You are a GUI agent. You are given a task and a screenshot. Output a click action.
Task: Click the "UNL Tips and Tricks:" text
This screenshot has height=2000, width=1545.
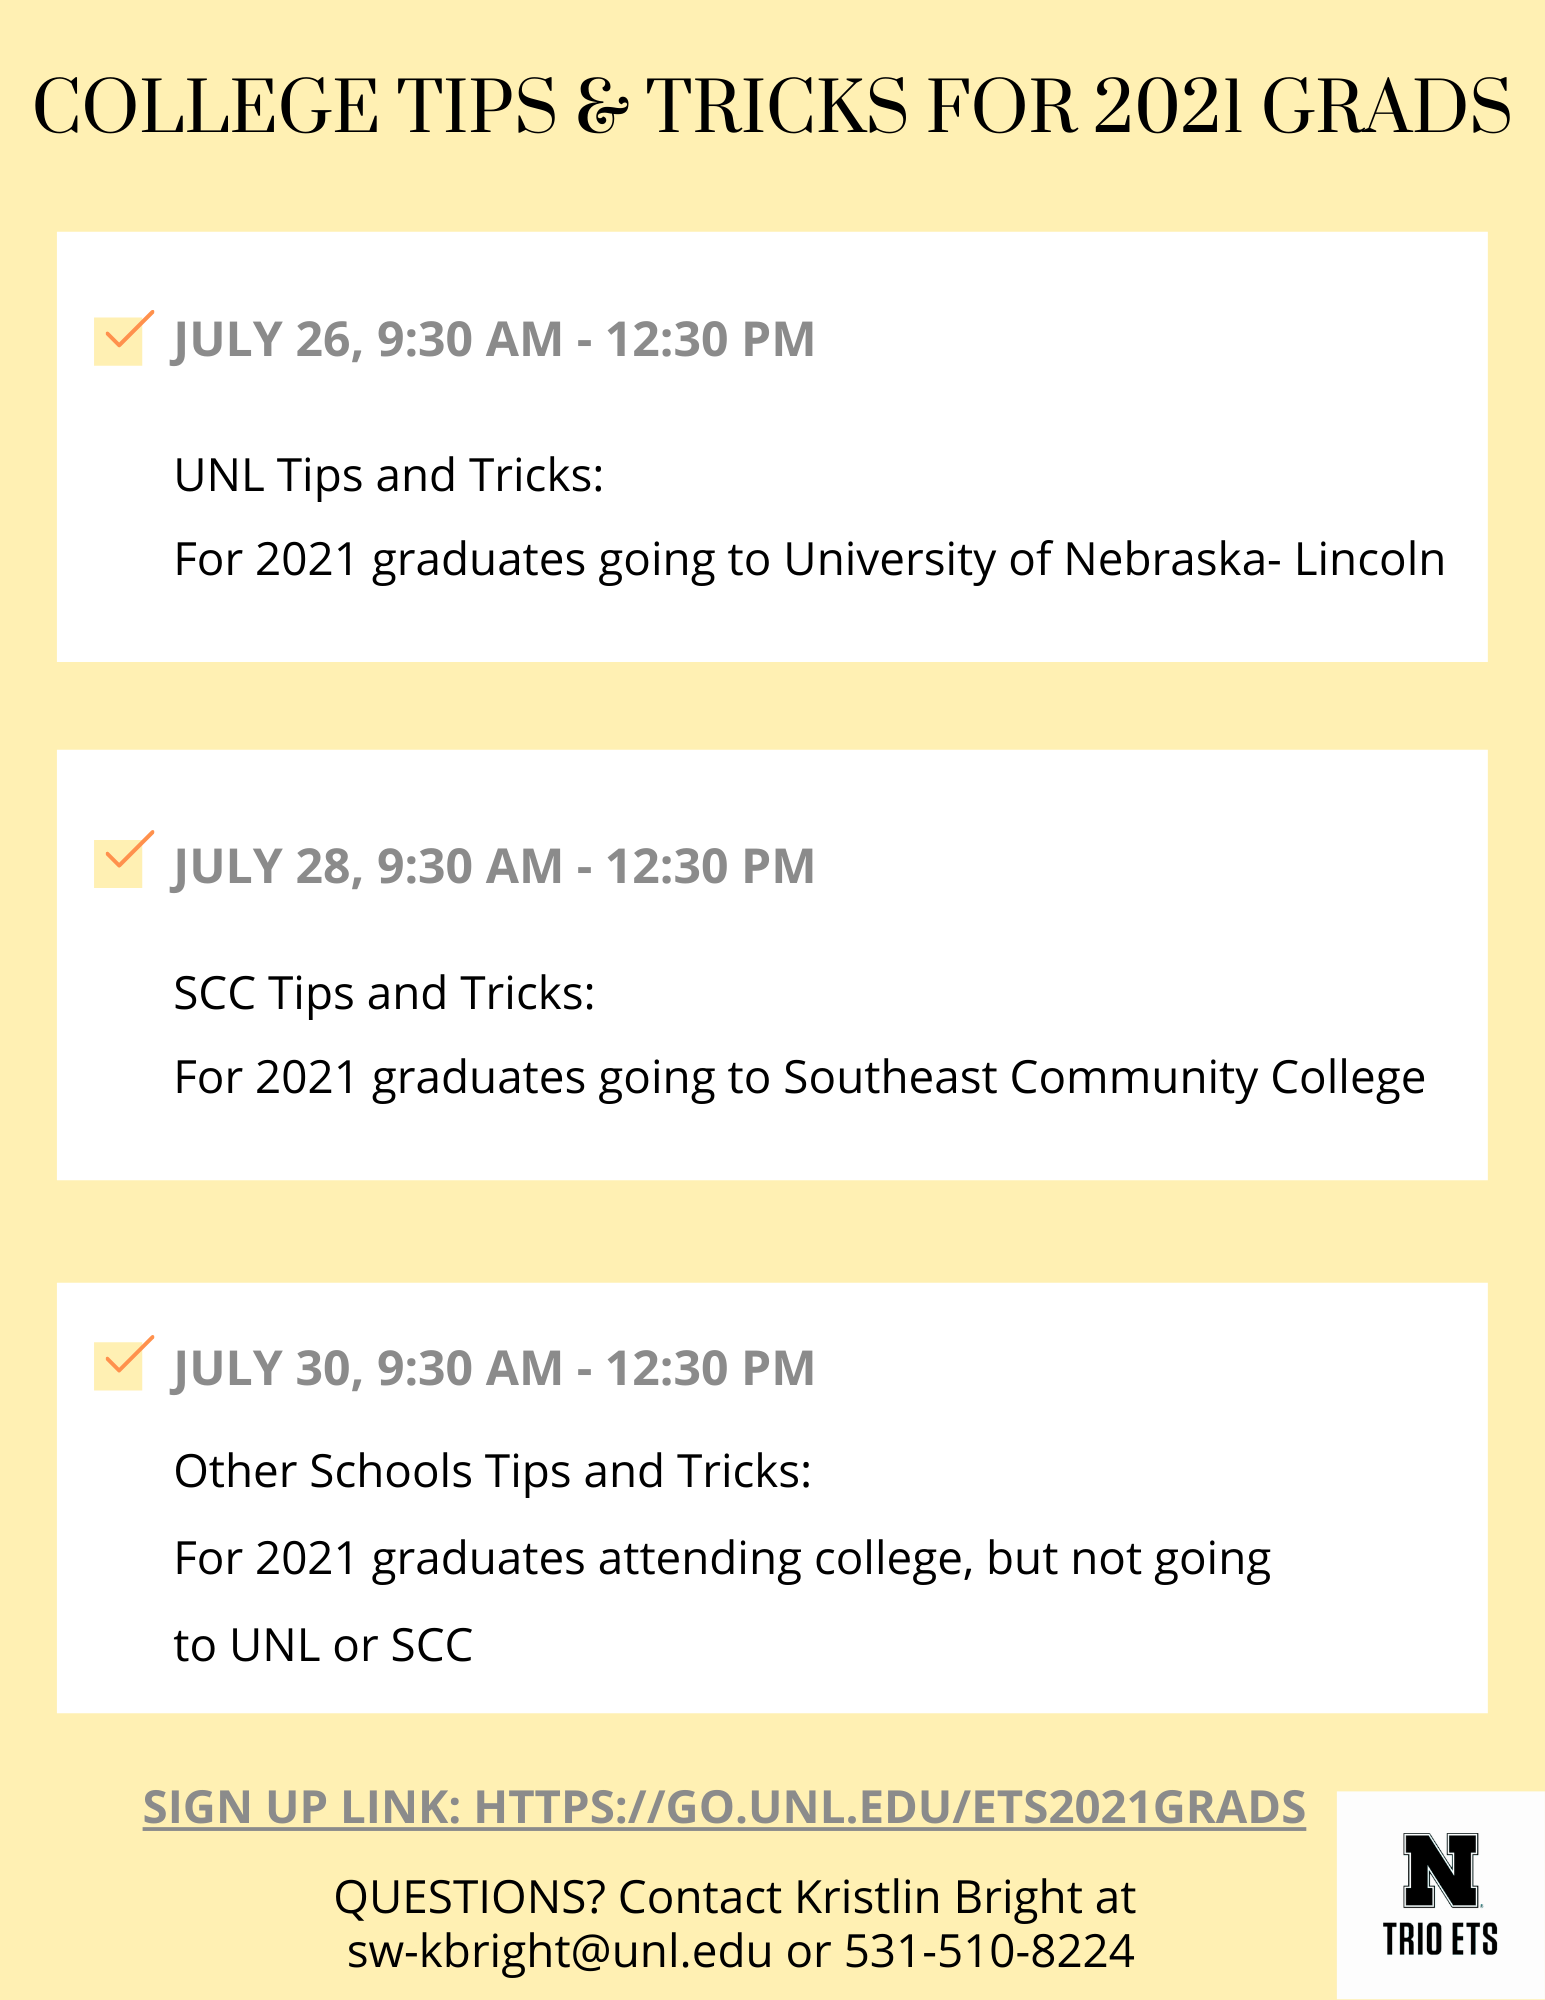click(389, 475)
